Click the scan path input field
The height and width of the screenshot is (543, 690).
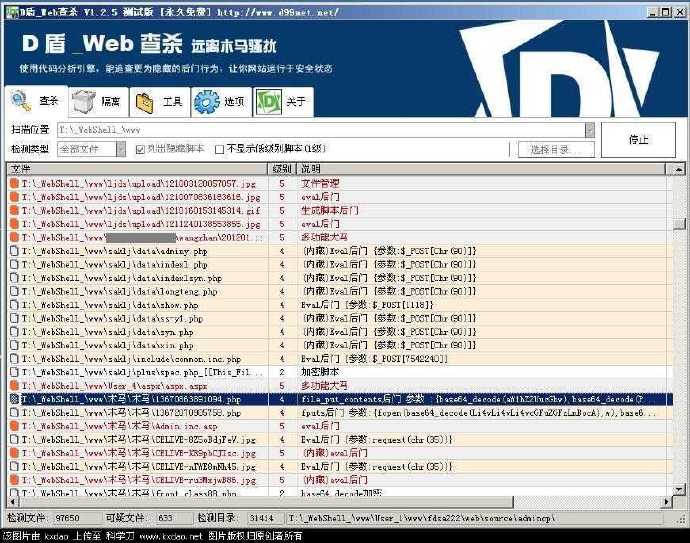(x=321, y=130)
